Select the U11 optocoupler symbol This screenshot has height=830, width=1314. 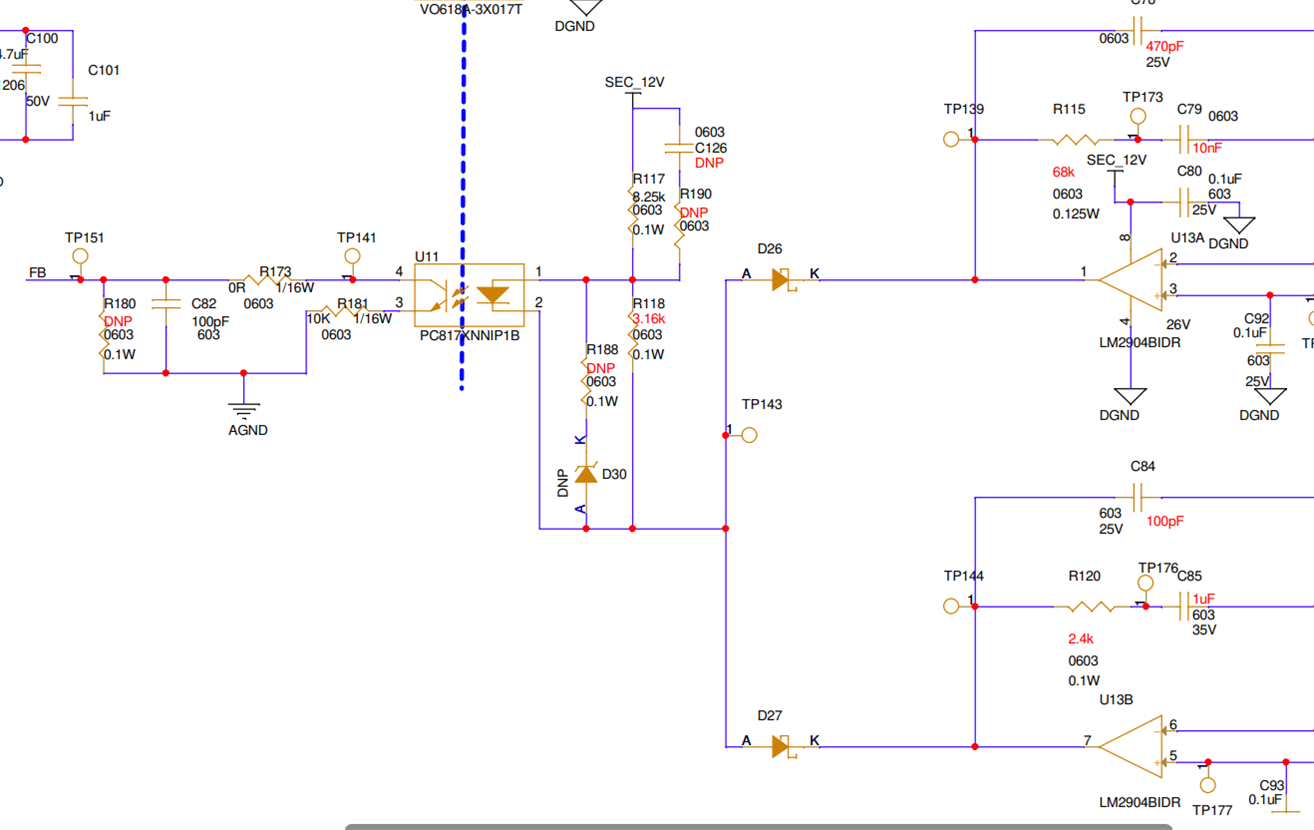coord(469,295)
